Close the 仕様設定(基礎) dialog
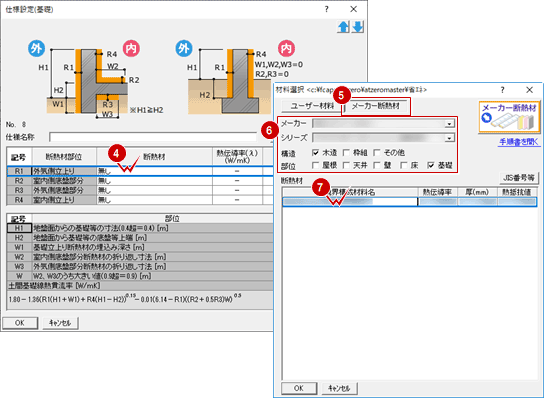 click(x=353, y=9)
